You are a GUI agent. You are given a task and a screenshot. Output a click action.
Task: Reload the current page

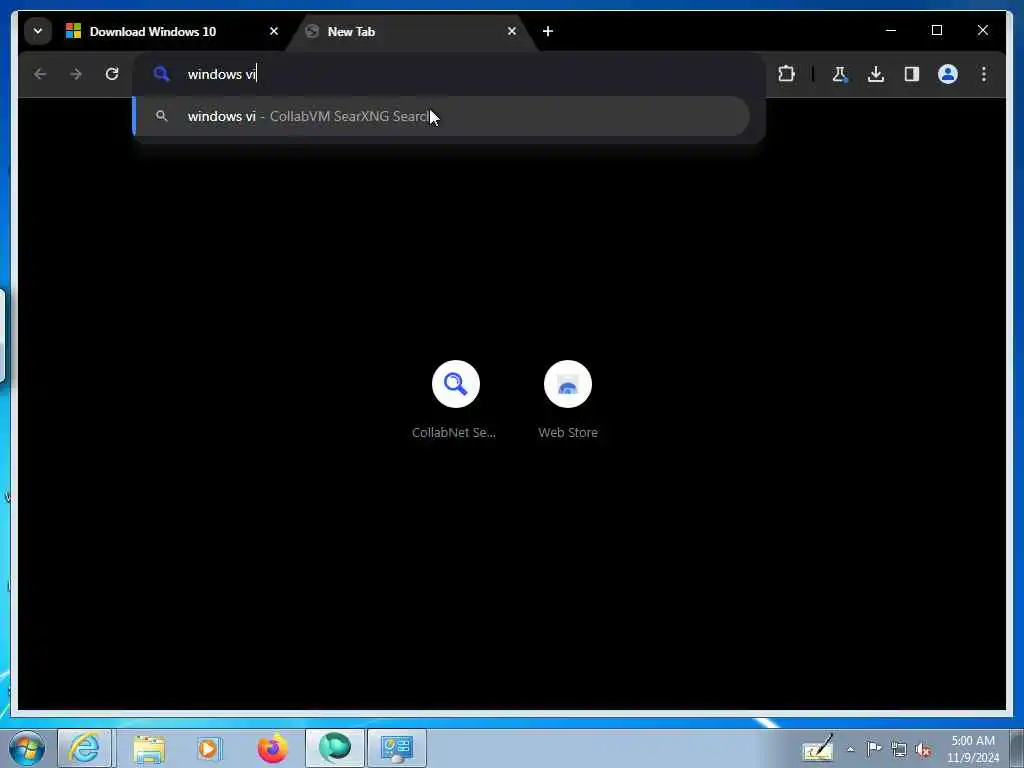(112, 74)
